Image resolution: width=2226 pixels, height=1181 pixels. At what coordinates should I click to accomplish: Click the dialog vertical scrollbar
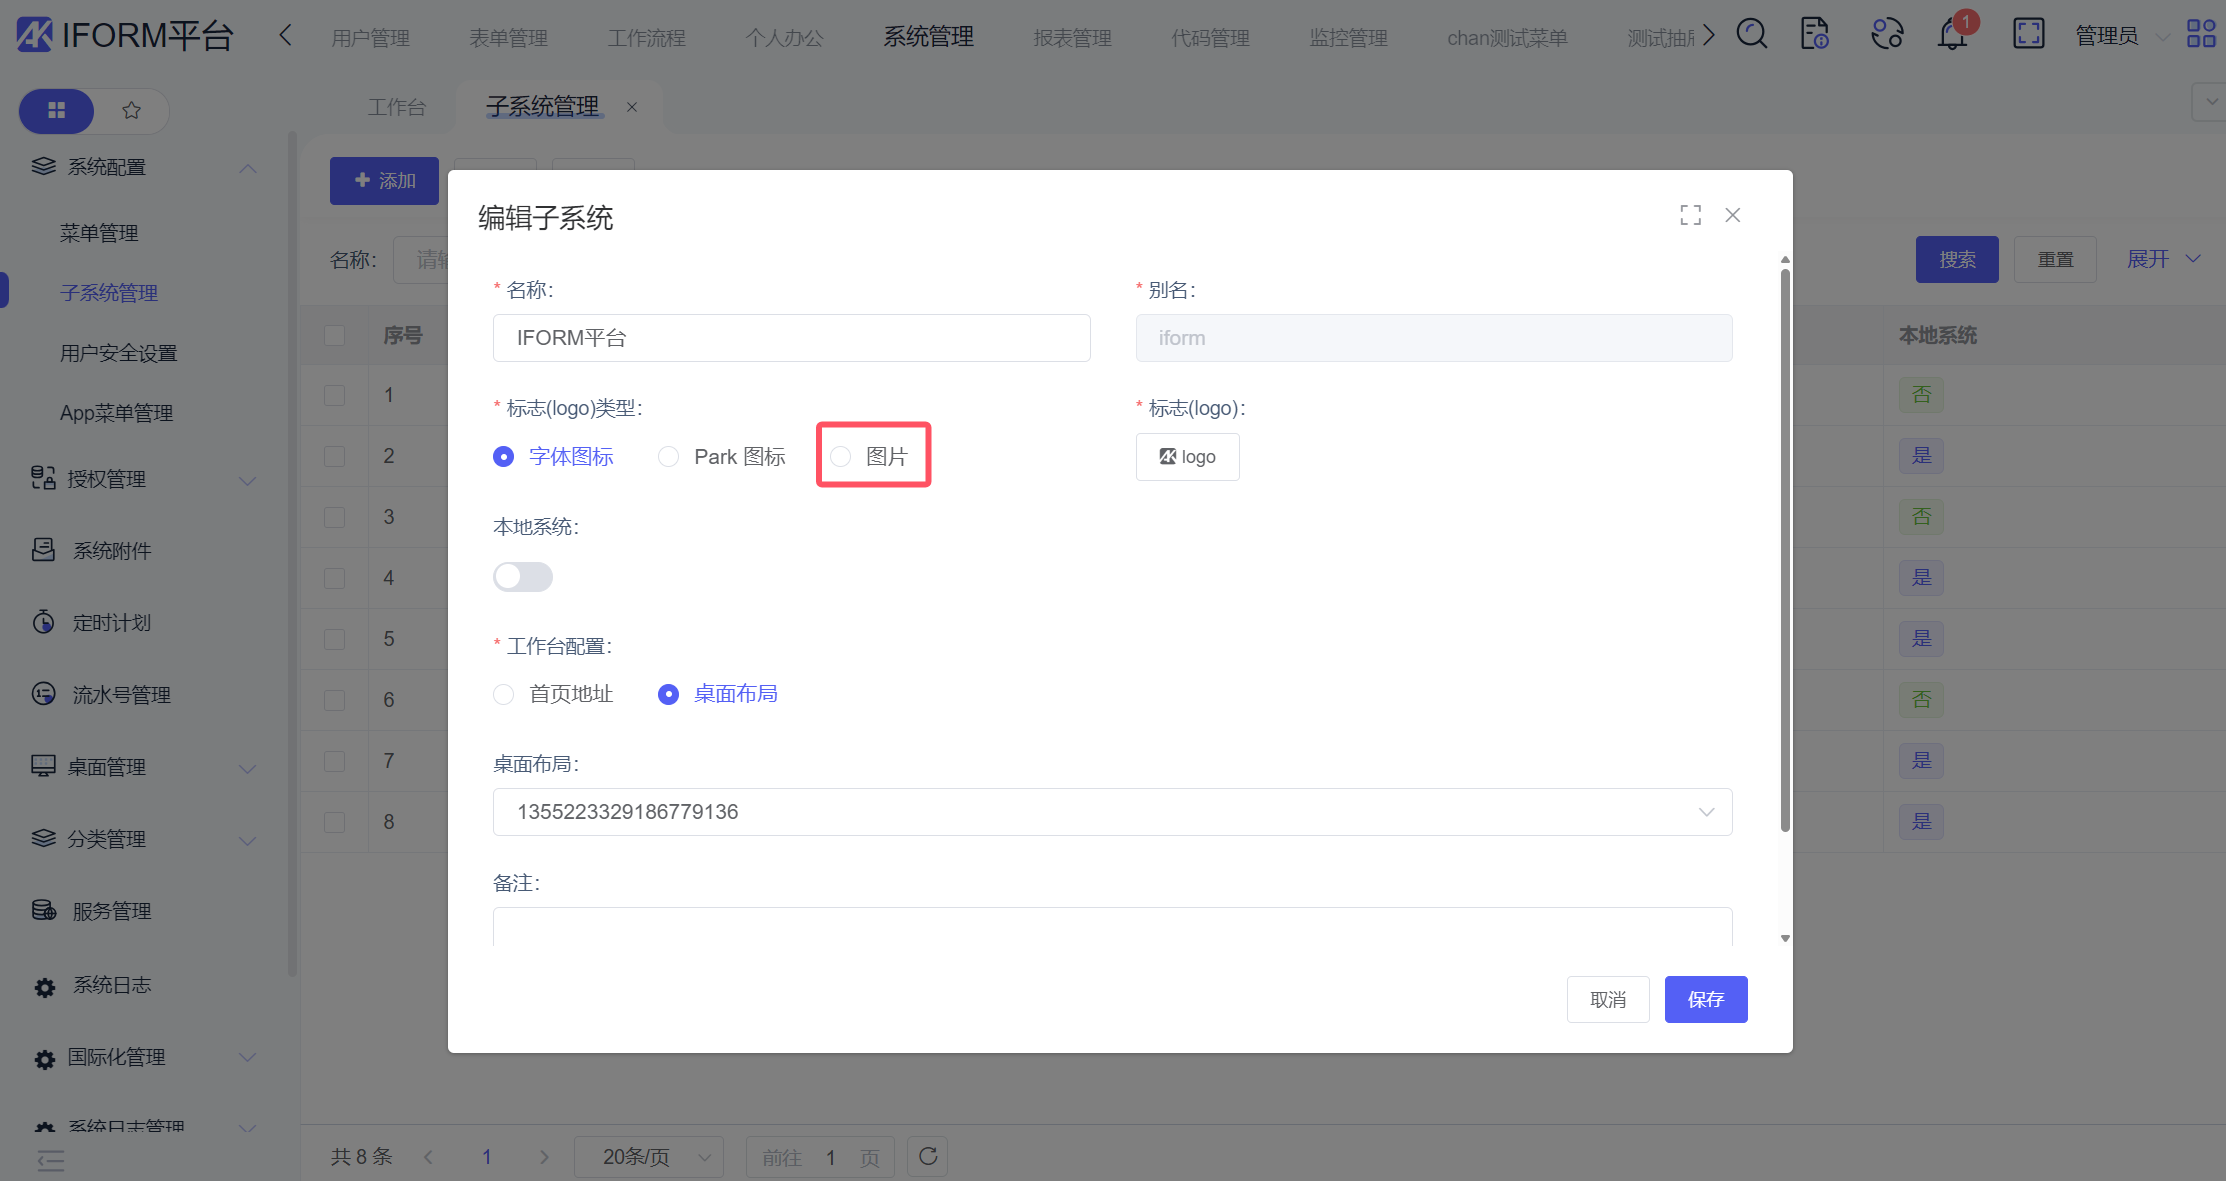point(1785,550)
